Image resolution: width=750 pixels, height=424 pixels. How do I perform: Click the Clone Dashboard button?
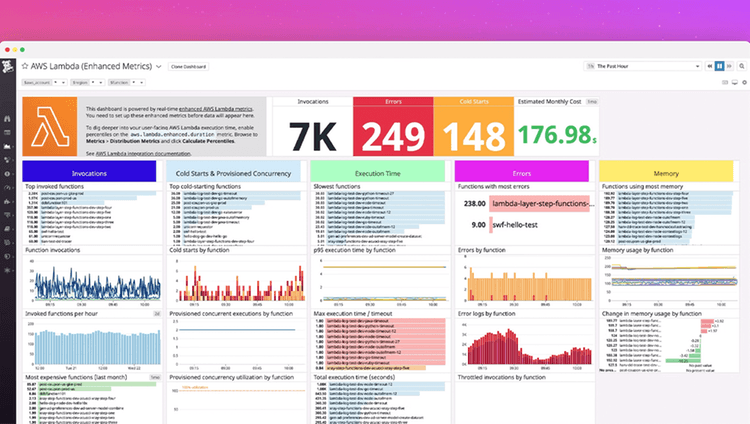pyautogui.click(x=188, y=67)
